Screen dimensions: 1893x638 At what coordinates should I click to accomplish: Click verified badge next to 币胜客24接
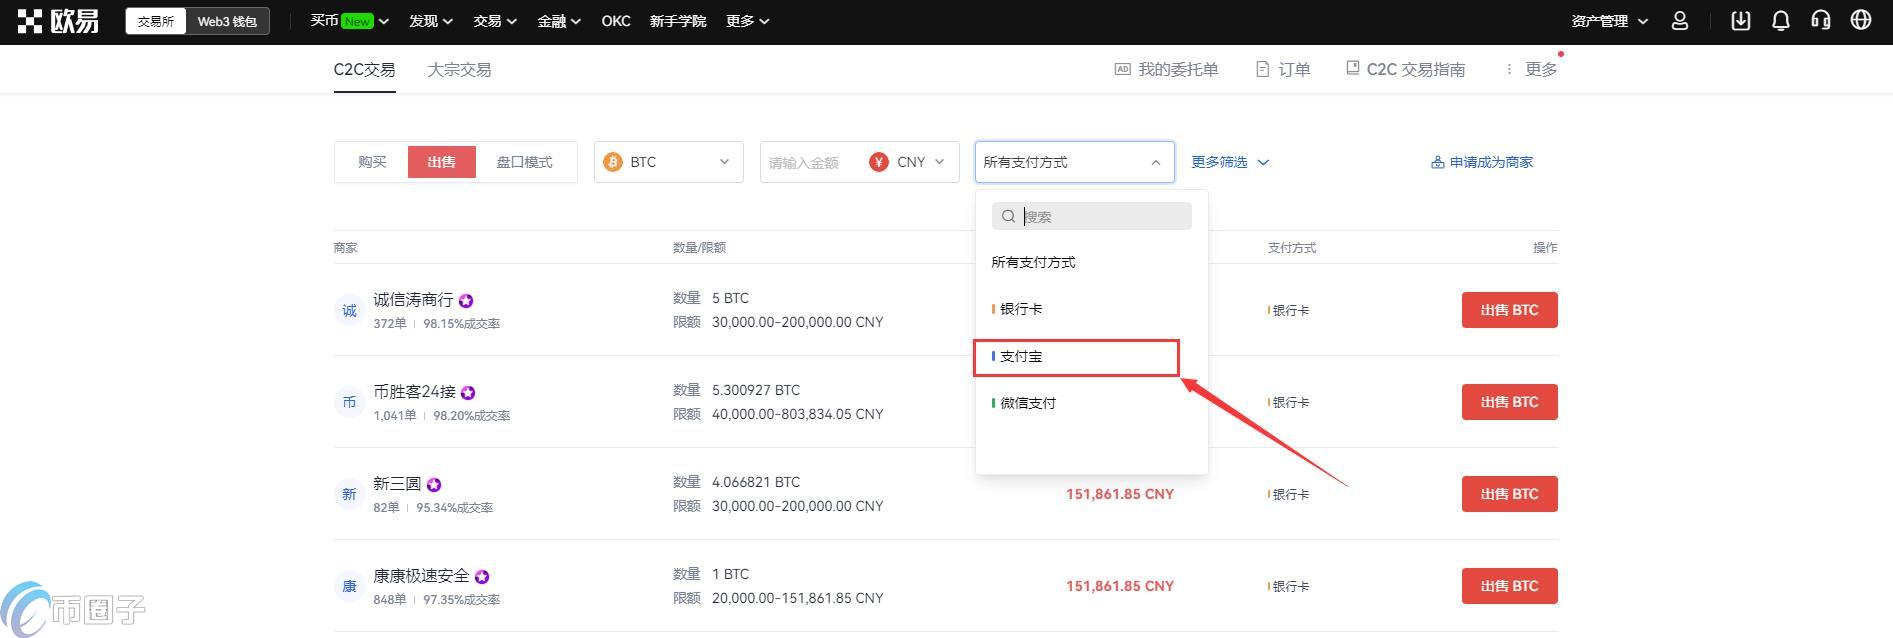[x=468, y=393]
